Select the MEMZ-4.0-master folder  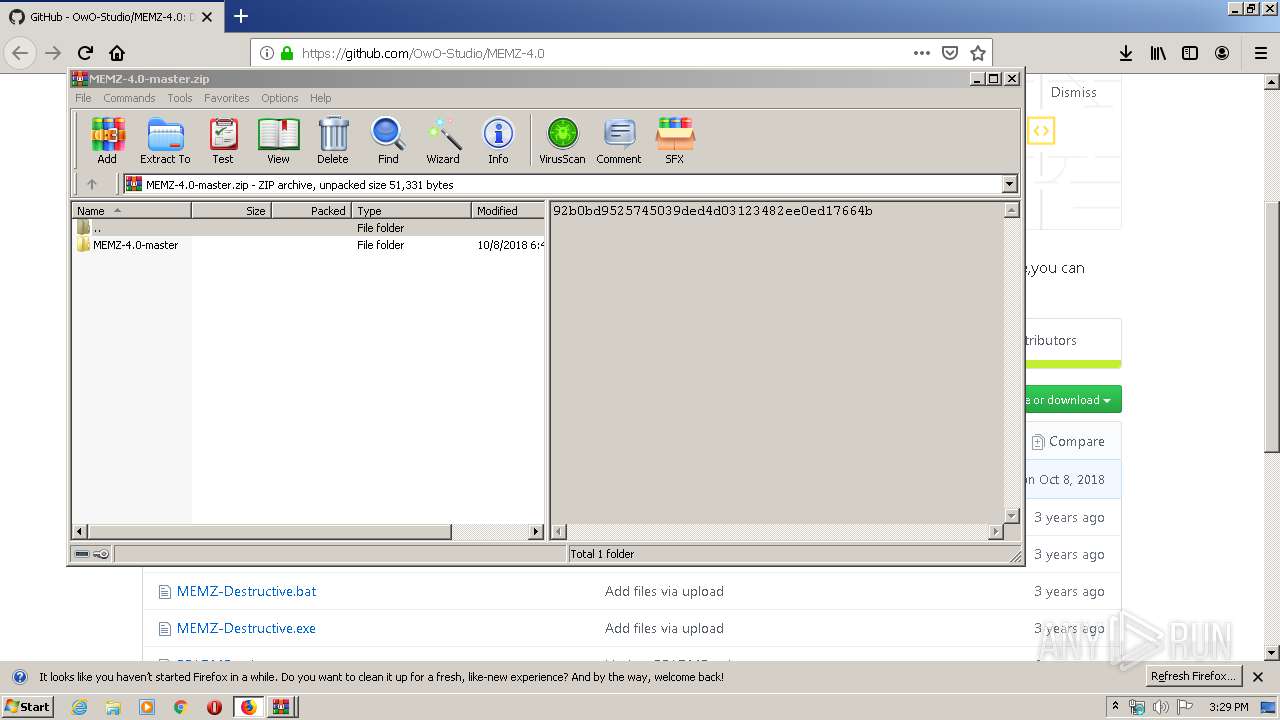point(135,245)
